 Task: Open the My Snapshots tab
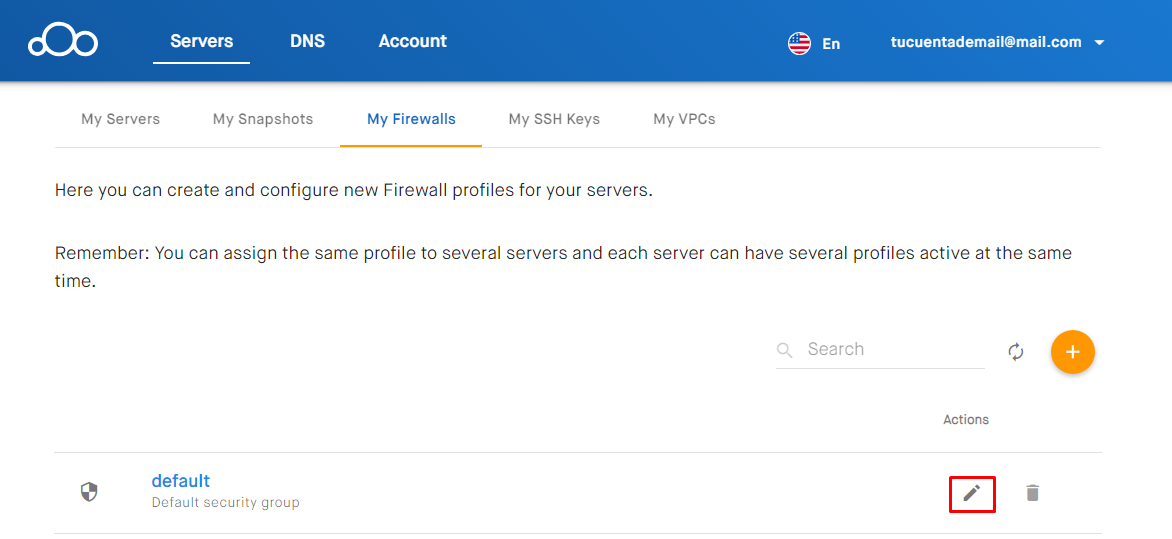click(263, 119)
